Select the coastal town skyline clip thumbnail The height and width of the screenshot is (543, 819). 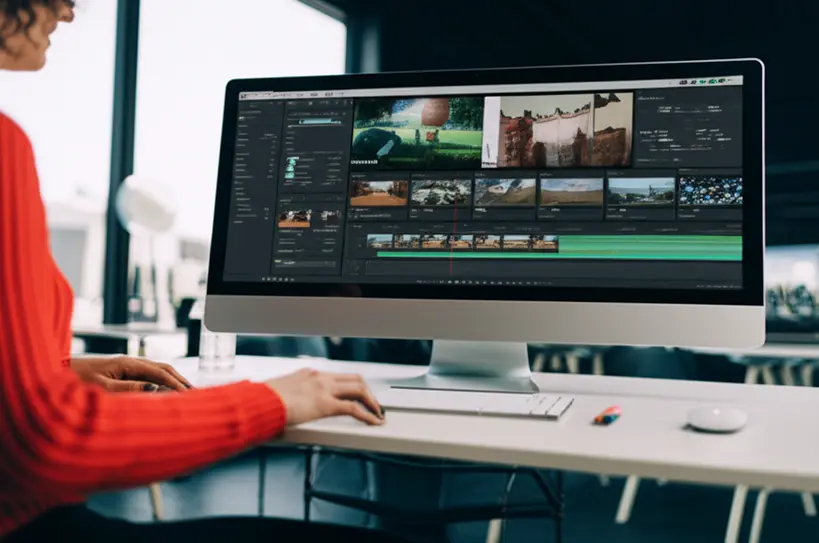pyautogui.click(x=641, y=190)
